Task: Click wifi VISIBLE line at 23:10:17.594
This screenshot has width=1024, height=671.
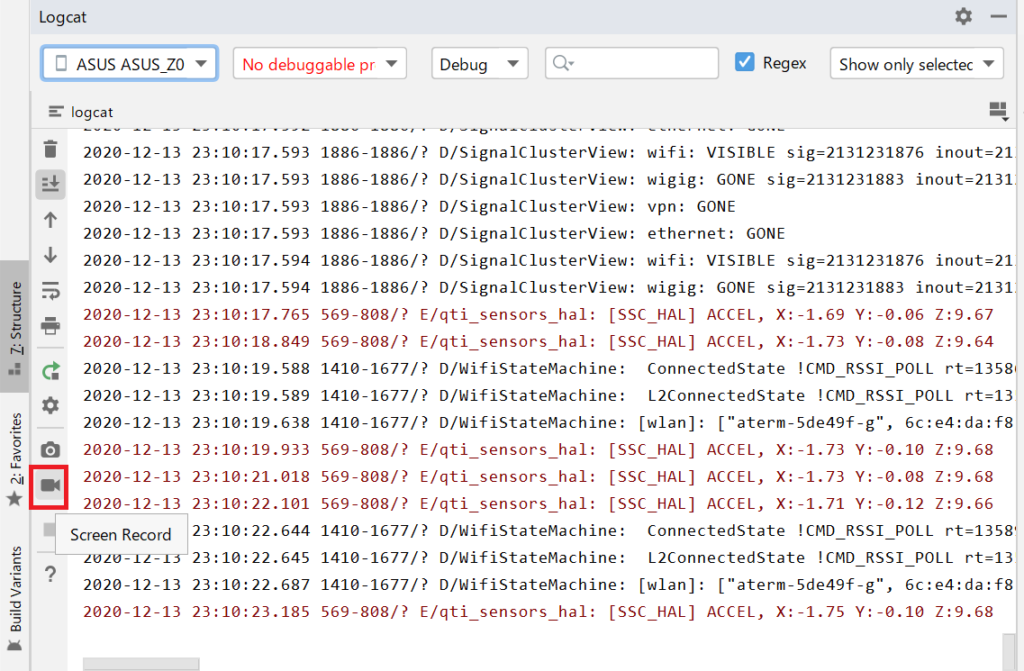Action: click(x=549, y=260)
